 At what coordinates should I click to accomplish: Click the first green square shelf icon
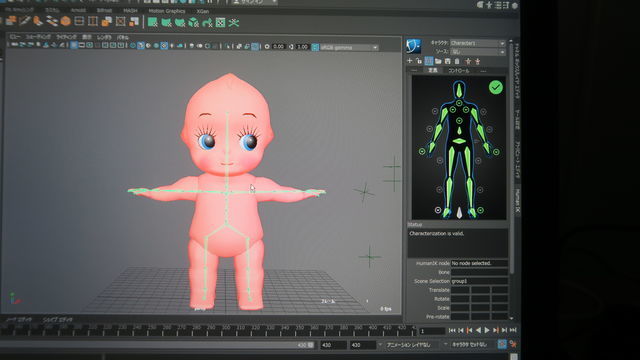[153, 22]
